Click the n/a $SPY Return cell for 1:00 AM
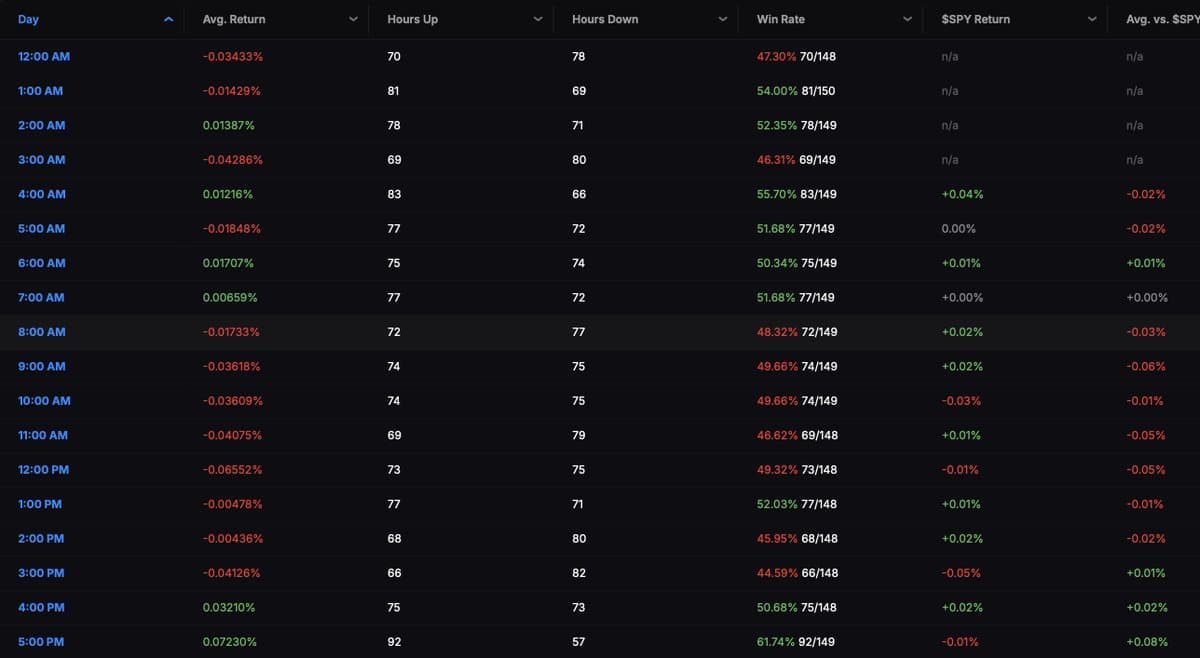The image size is (1200, 658). click(948, 90)
